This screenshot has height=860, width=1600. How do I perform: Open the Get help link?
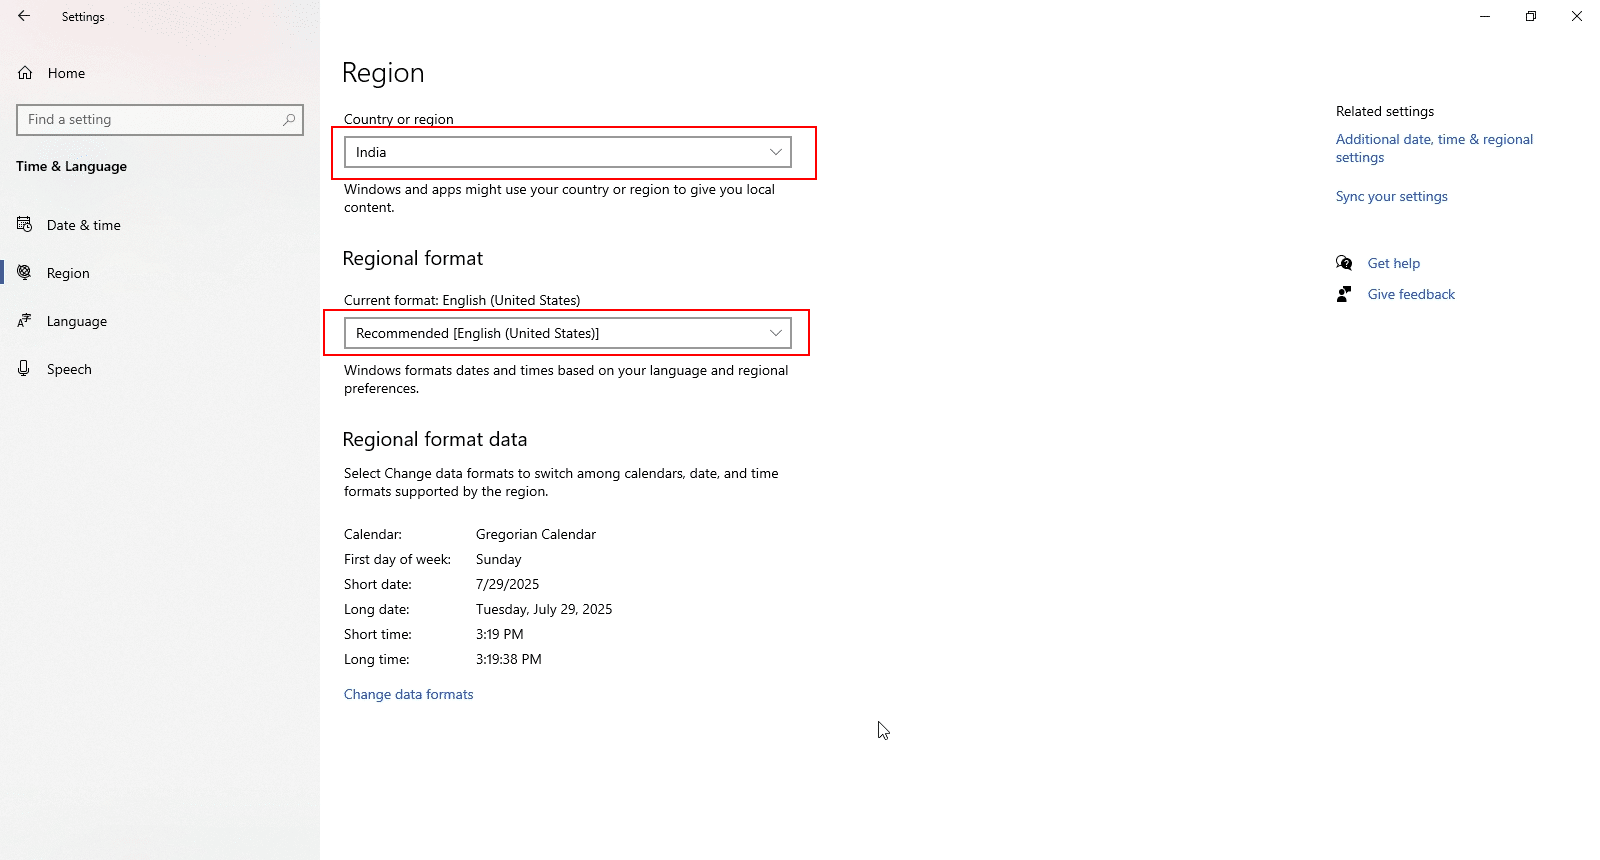tap(1394, 263)
